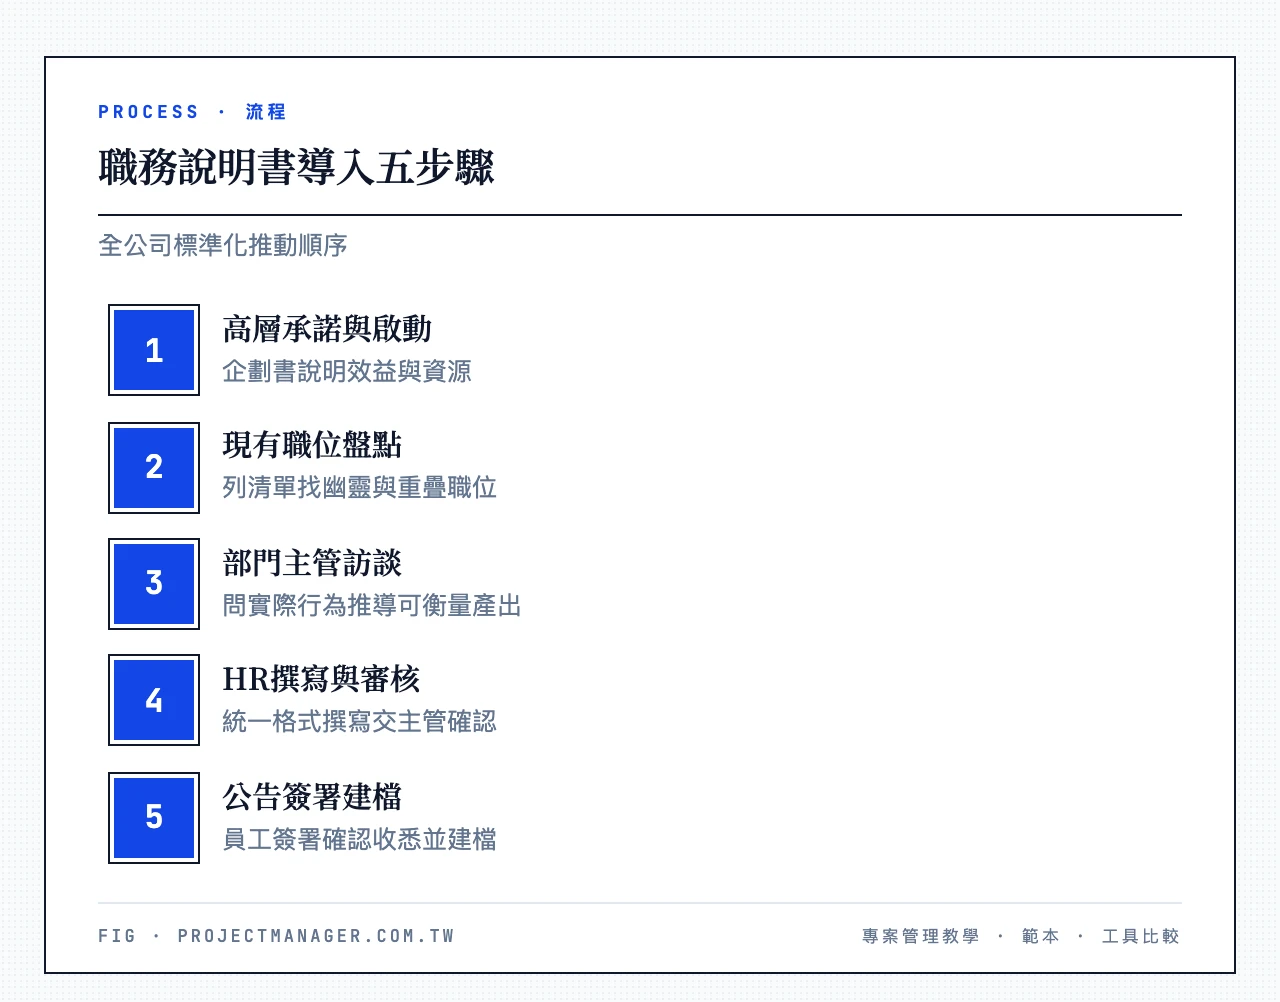
Task: Click the step title HR撰寫與審核
Action: click(321, 679)
